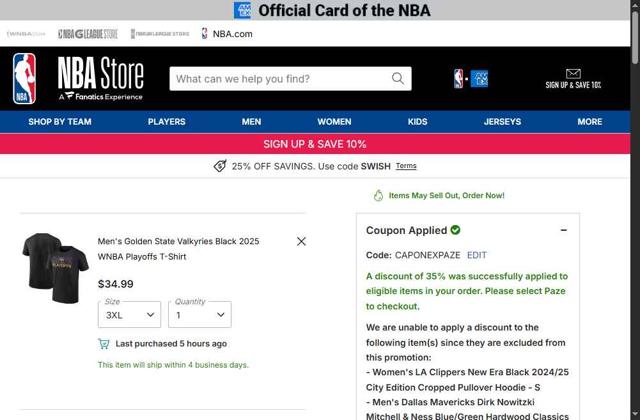Collapse the Coupon Applied section with minus
Screen dimensions: 640x420
pyautogui.click(x=564, y=230)
